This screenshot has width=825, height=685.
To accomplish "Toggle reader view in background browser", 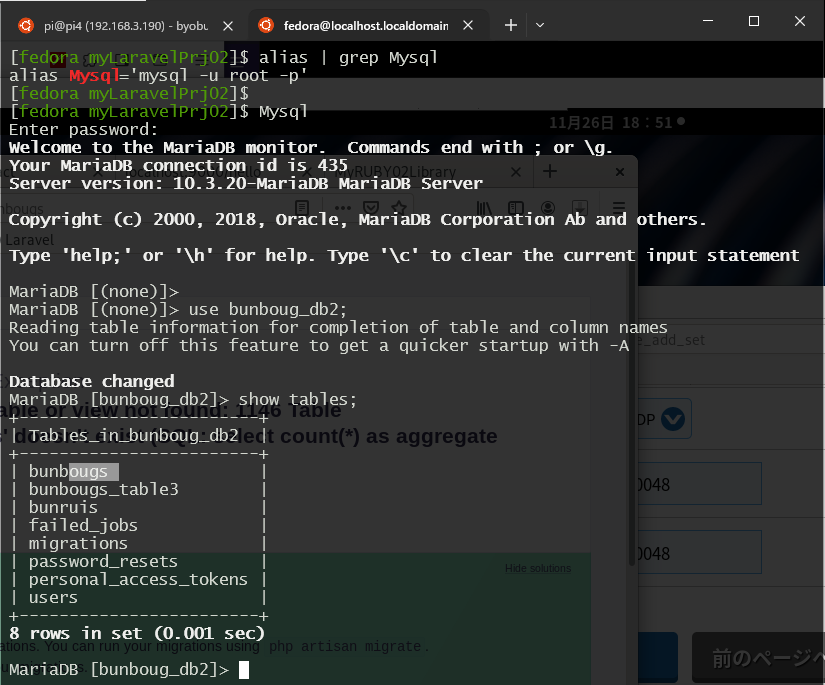I will click(x=302, y=207).
